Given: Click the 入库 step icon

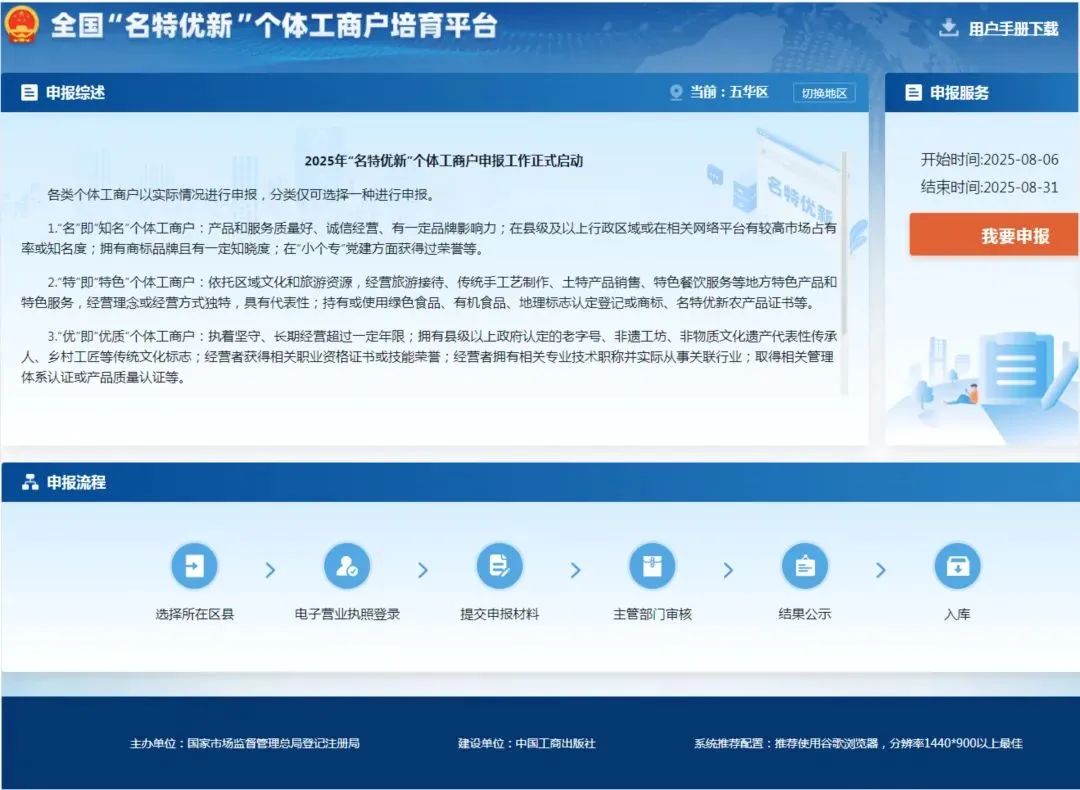Looking at the screenshot, I should click(957, 567).
